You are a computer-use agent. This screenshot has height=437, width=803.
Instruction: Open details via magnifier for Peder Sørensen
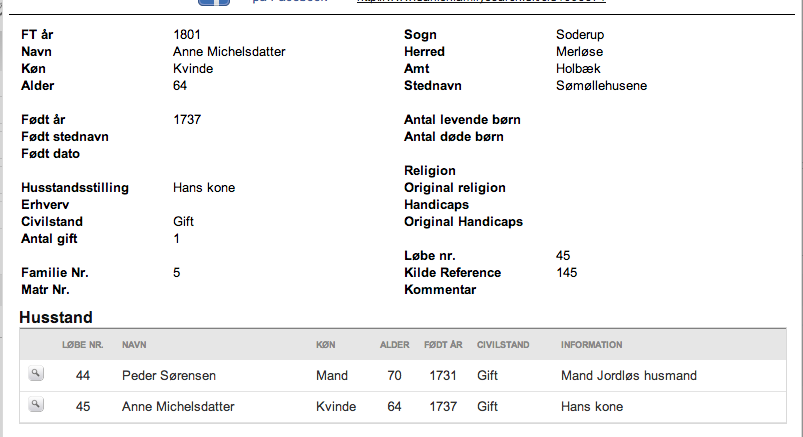tap(36, 374)
